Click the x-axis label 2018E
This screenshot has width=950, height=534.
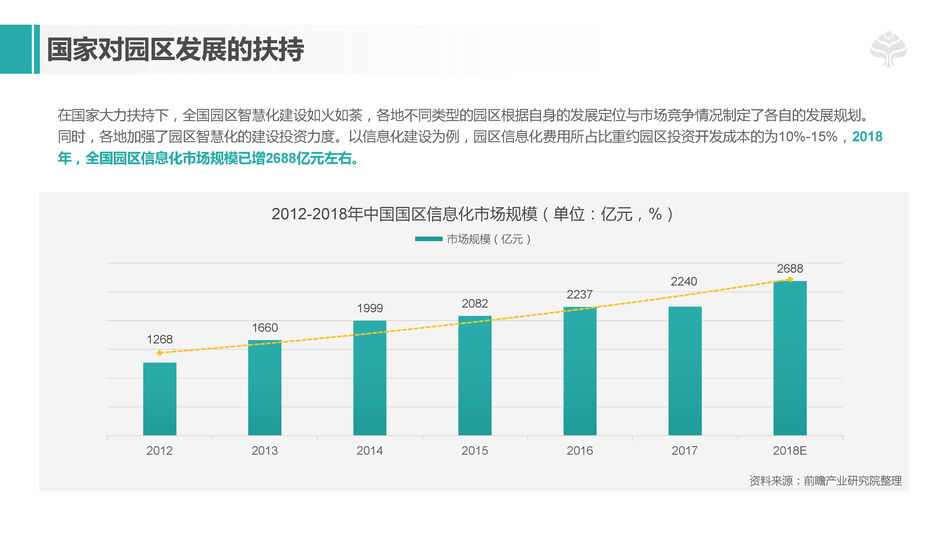pyautogui.click(x=790, y=451)
